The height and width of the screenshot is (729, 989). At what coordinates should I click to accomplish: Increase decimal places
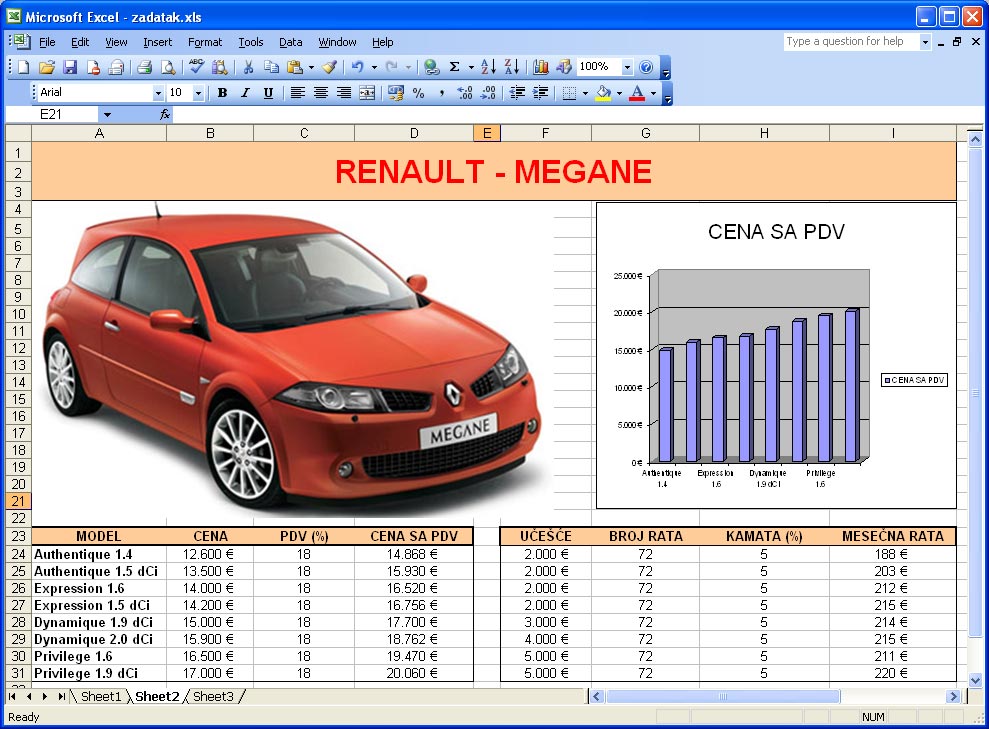point(465,93)
